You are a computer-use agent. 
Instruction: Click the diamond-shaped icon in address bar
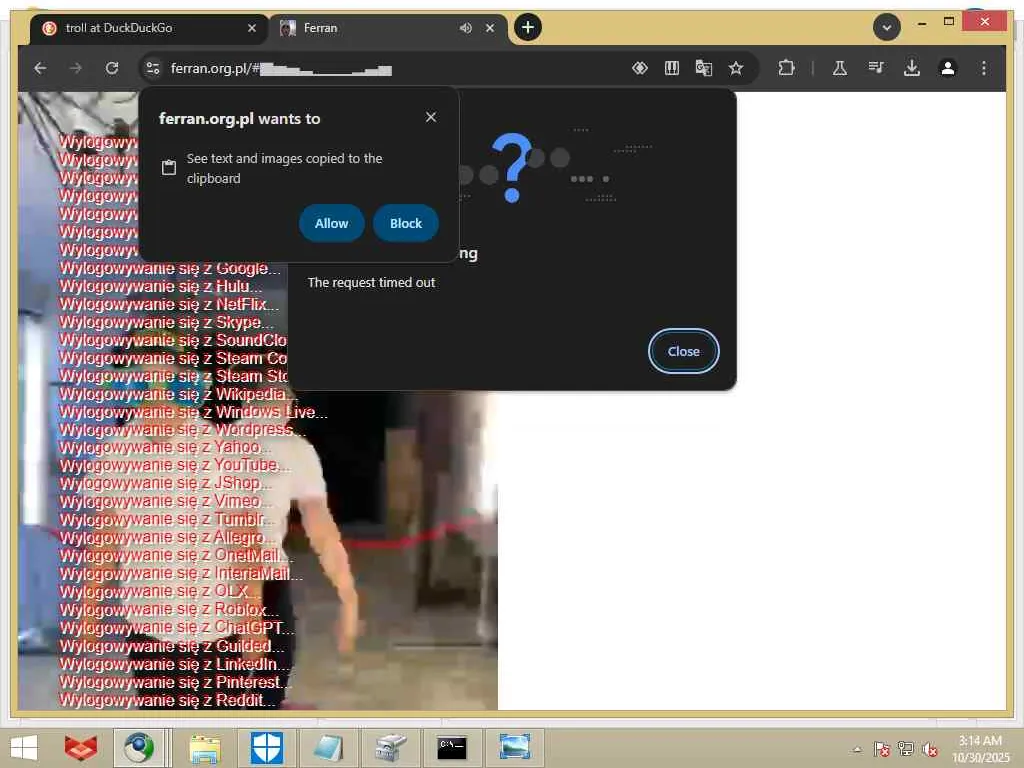(639, 68)
